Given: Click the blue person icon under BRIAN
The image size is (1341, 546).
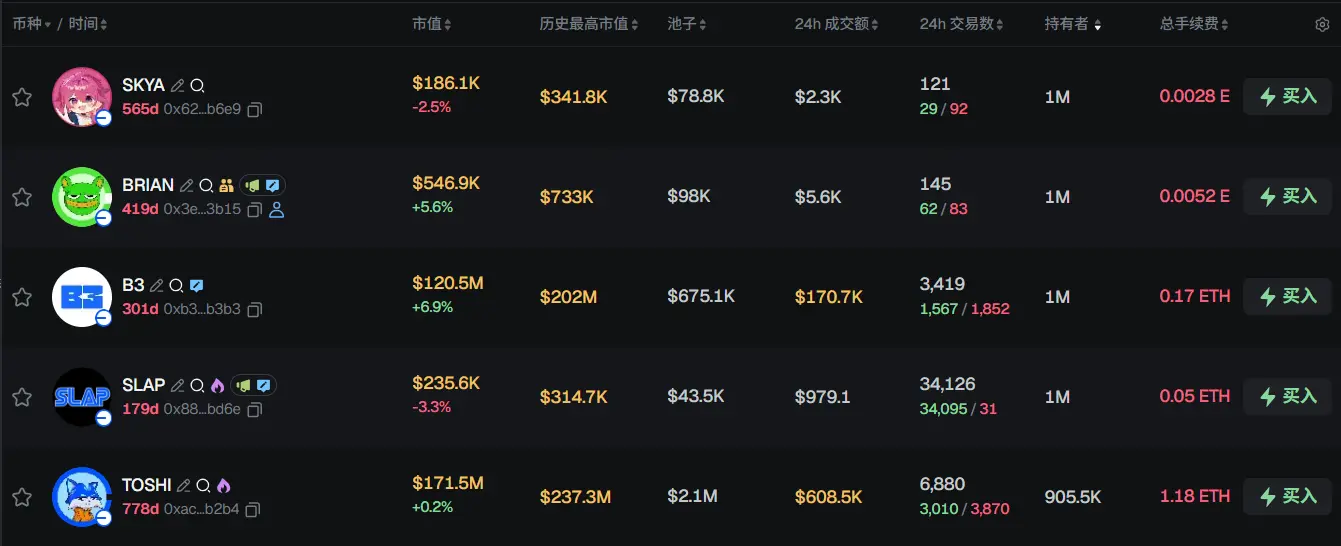Looking at the screenshot, I should pyautogui.click(x=277, y=210).
